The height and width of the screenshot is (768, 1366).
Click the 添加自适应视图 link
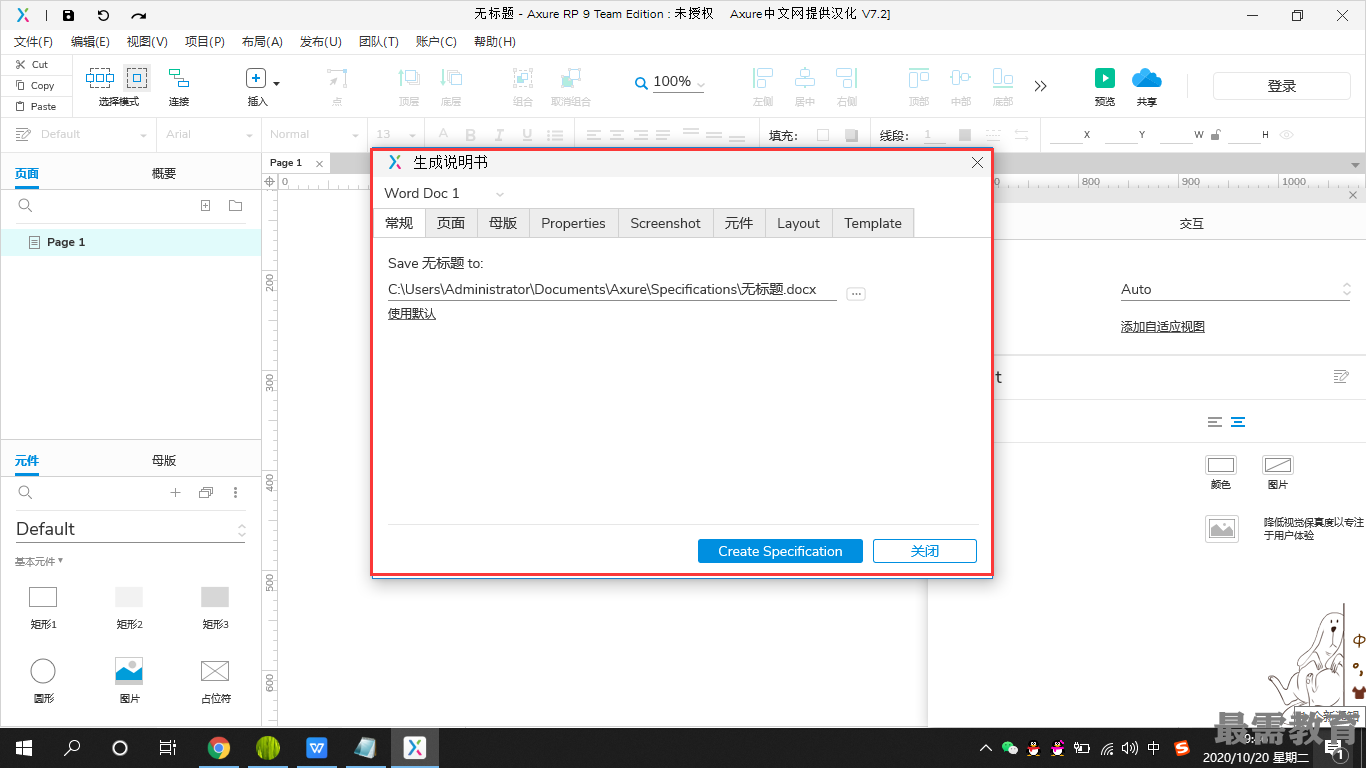1163,327
